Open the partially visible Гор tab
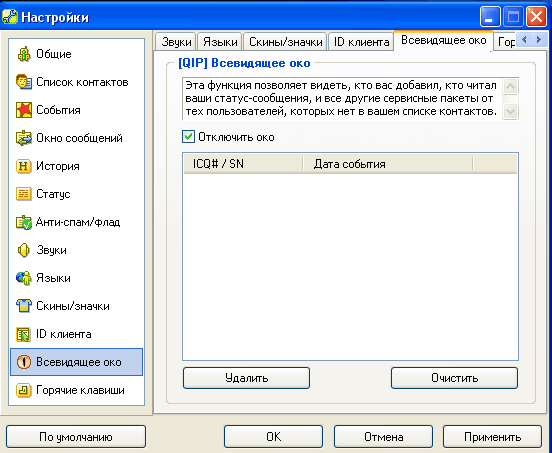Image resolution: width=552 pixels, height=453 pixels. (x=505, y=42)
